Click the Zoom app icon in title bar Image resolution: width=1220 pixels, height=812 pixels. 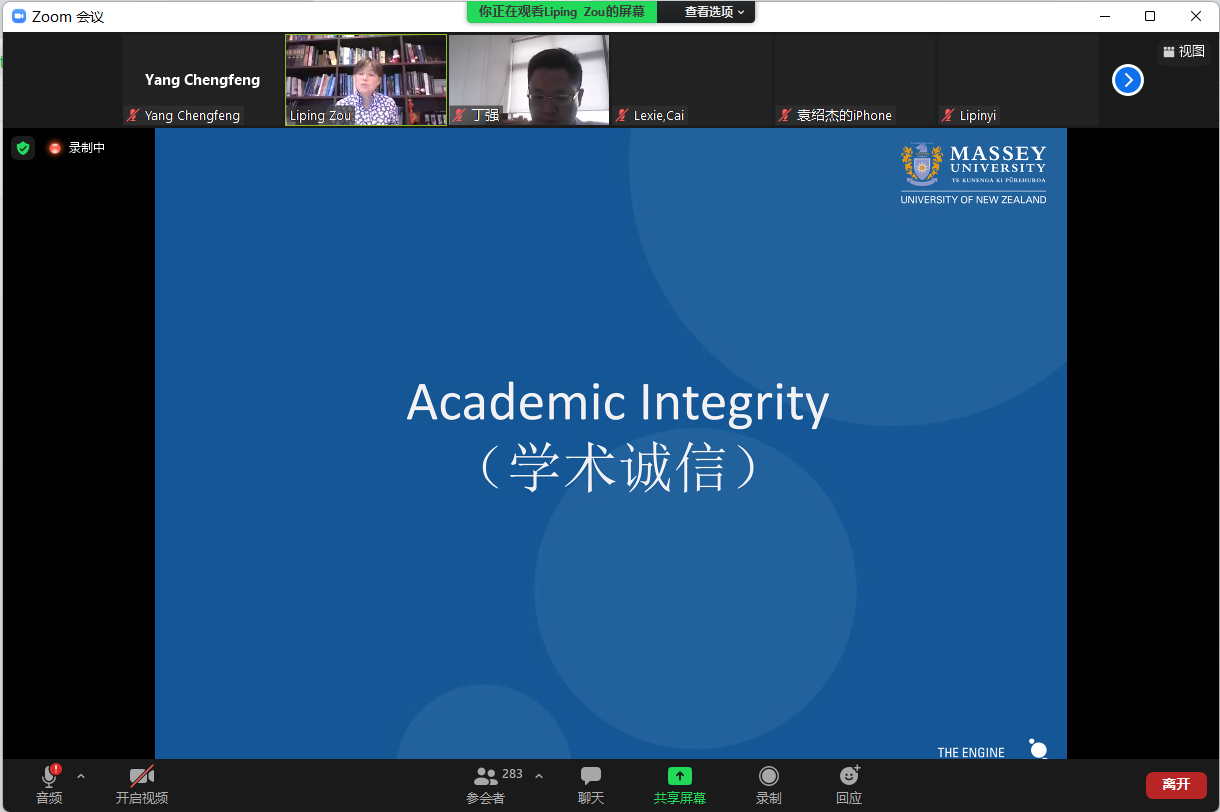click(18, 16)
